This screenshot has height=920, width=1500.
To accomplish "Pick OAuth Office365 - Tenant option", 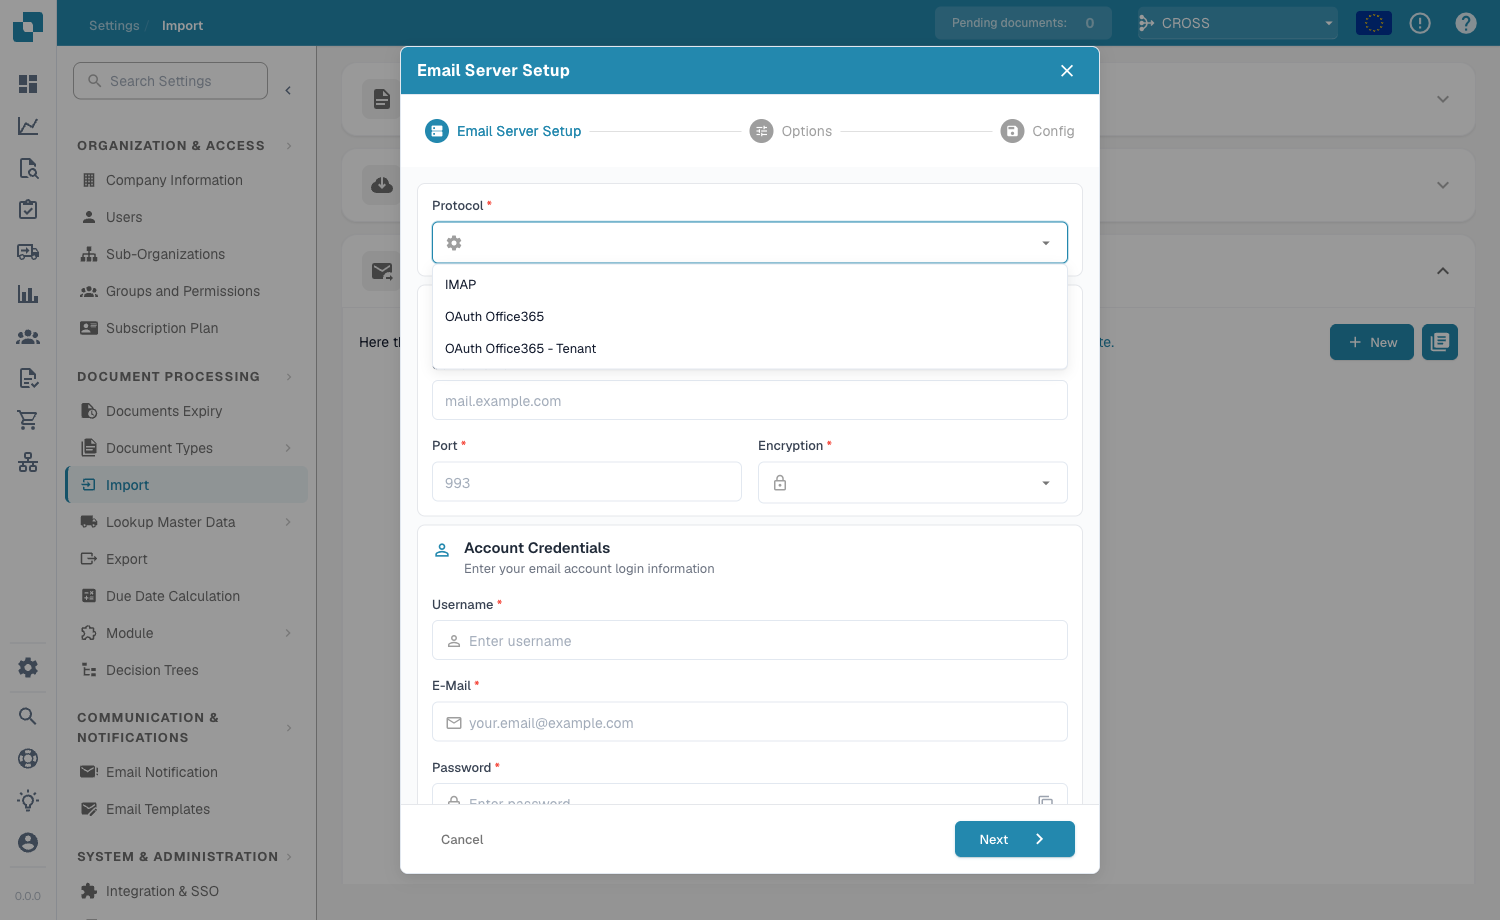I will click(749, 349).
